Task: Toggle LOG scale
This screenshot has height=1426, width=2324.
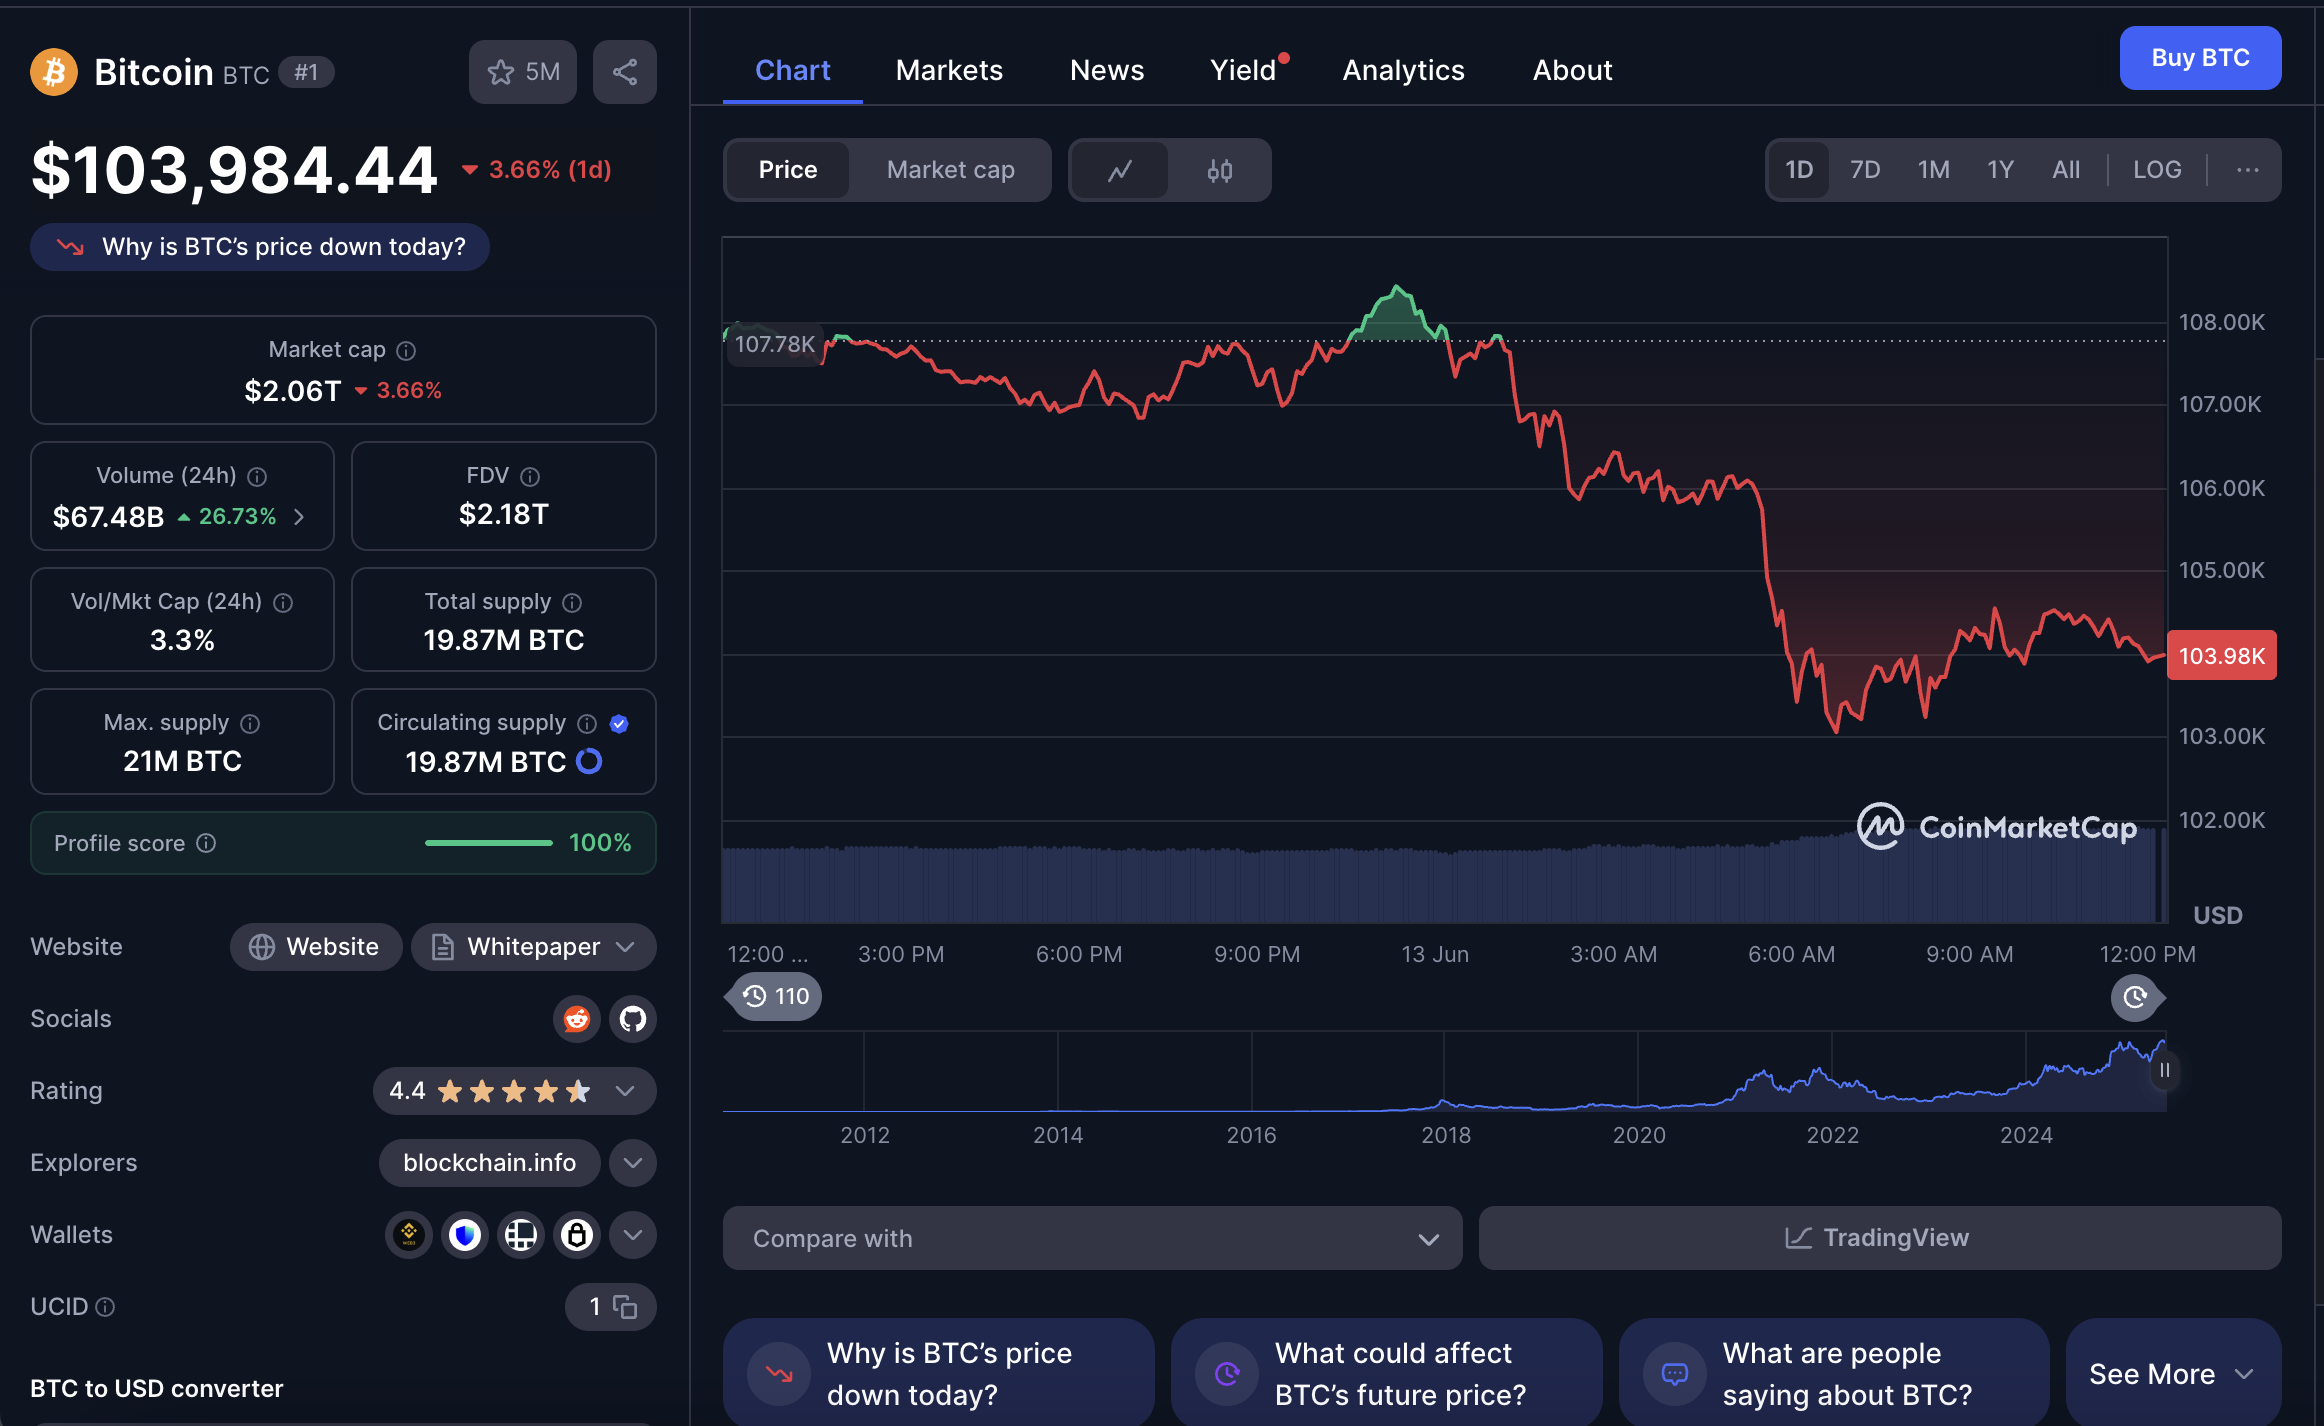Action: (2157, 170)
